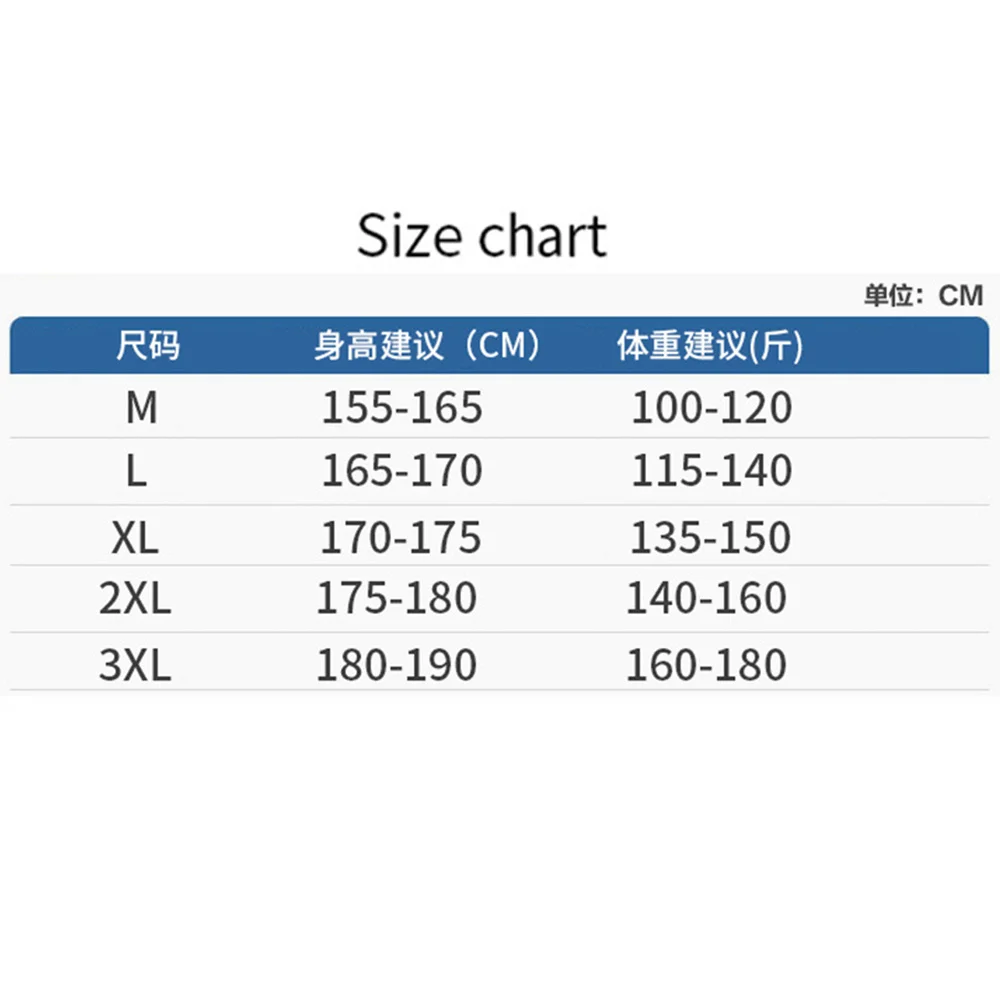
Task: Pick the 100-120 weight cell
Action: point(711,407)
